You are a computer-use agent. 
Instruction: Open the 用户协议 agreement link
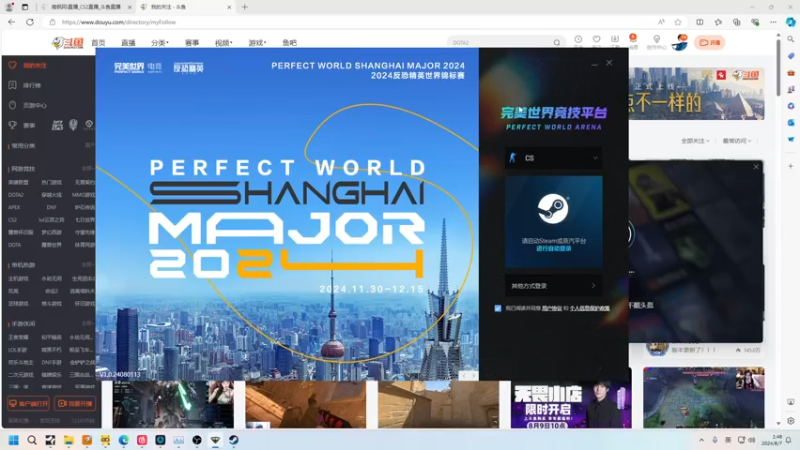click(552, 308)
